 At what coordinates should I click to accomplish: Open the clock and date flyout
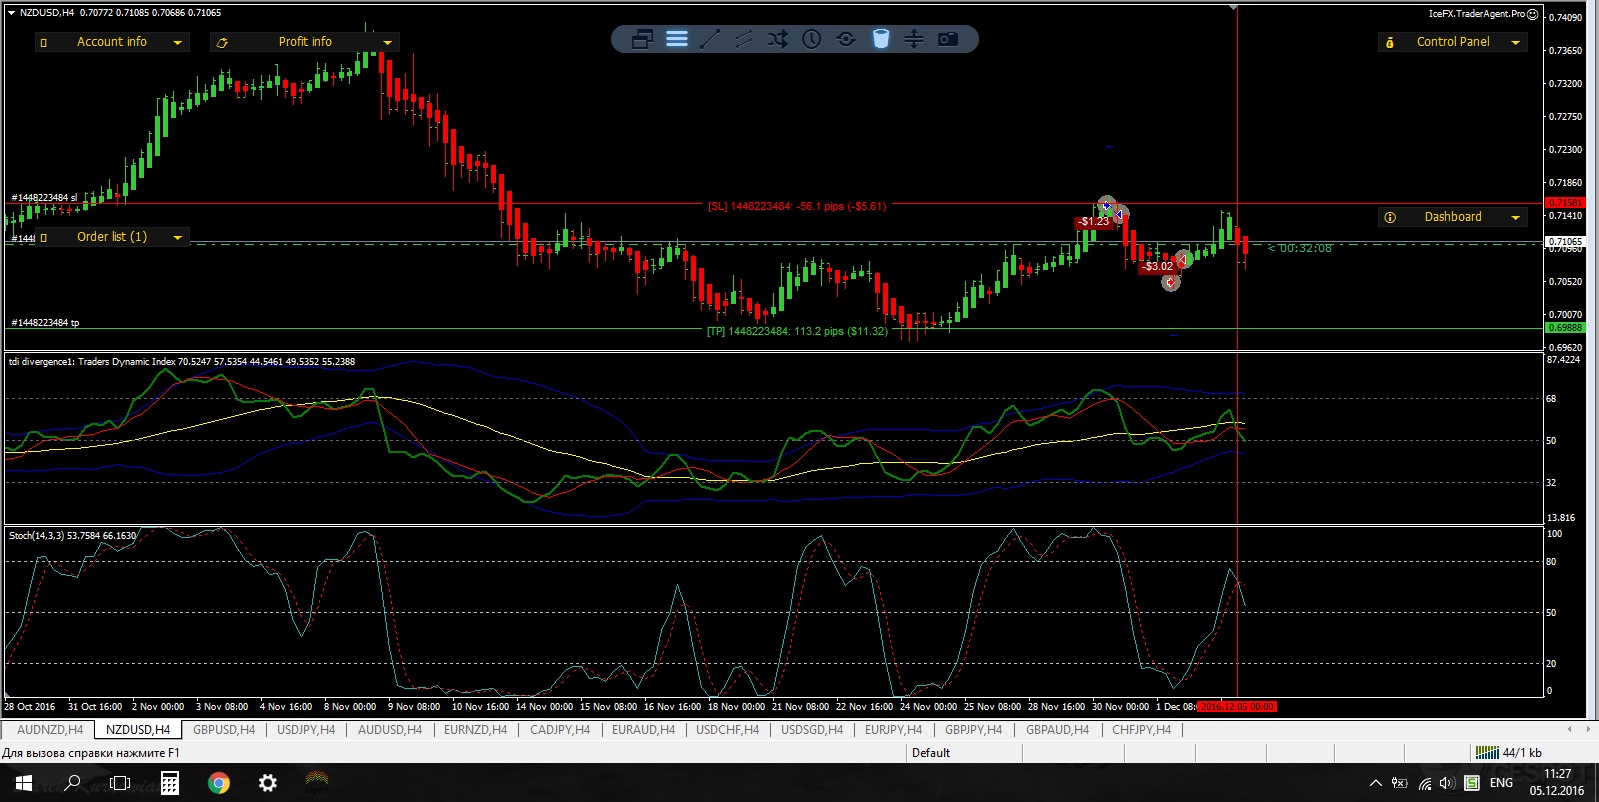click(1557, 782)
